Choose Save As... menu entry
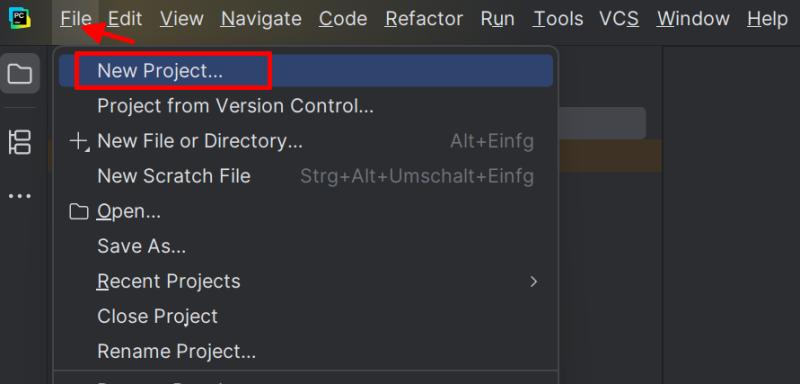 306,246
